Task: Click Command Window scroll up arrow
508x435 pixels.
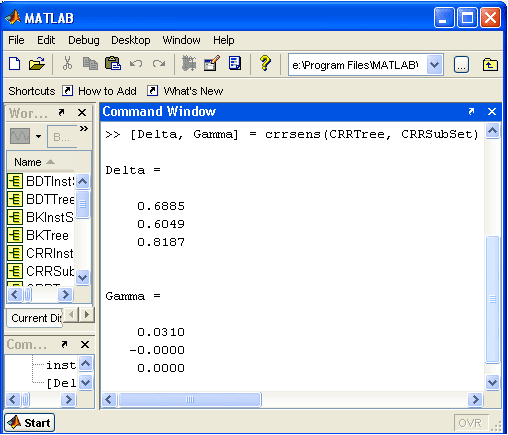Action: [x=492, y=131]
